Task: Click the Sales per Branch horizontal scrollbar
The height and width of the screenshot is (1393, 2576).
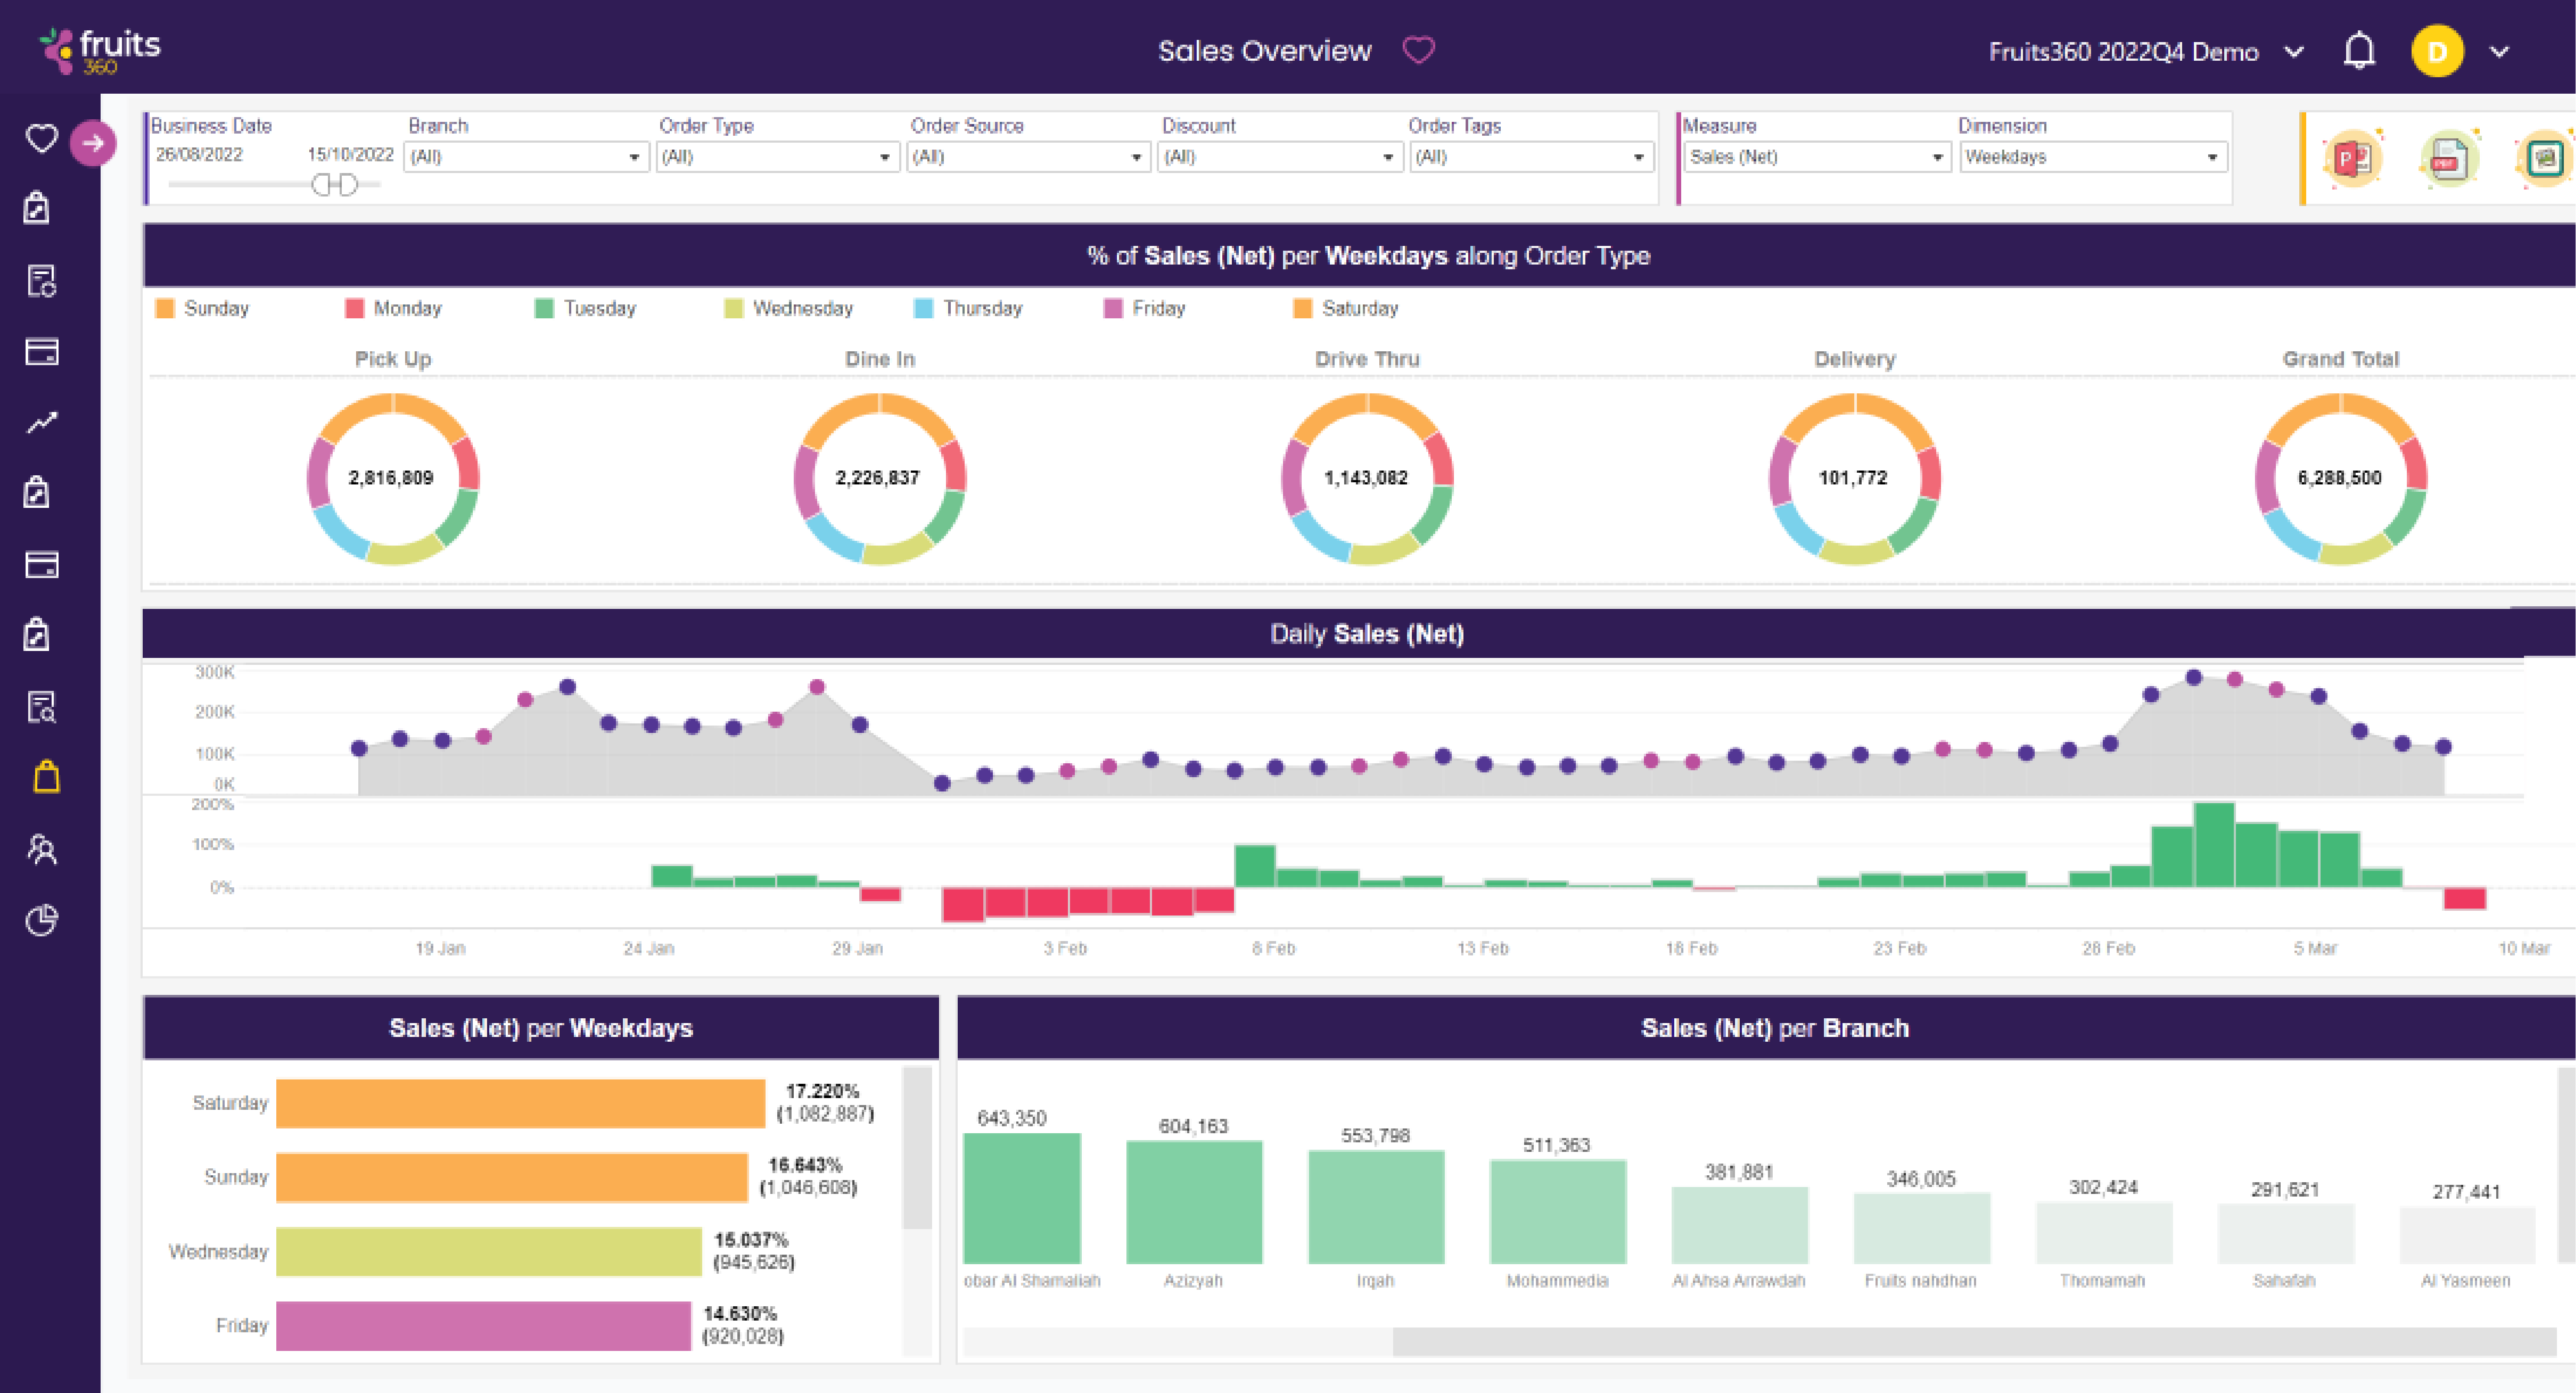Action: coord(1974,1341)
